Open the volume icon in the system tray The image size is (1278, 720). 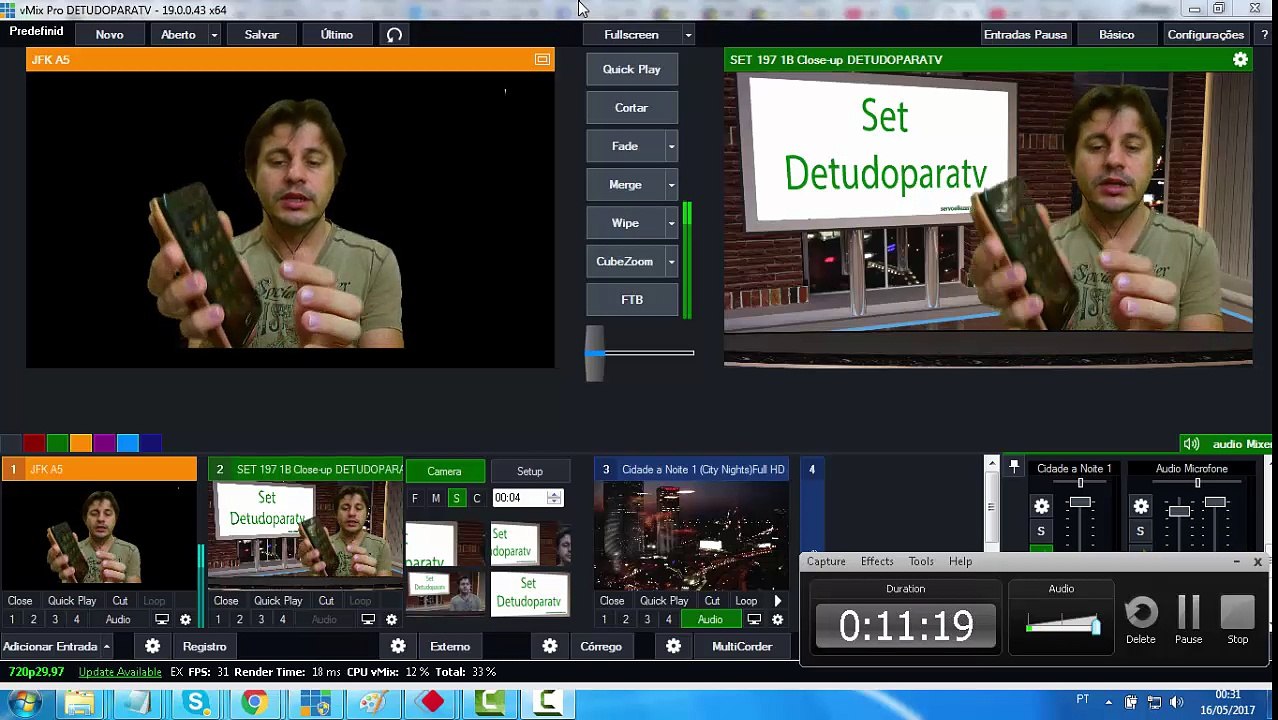[1176, 702]
